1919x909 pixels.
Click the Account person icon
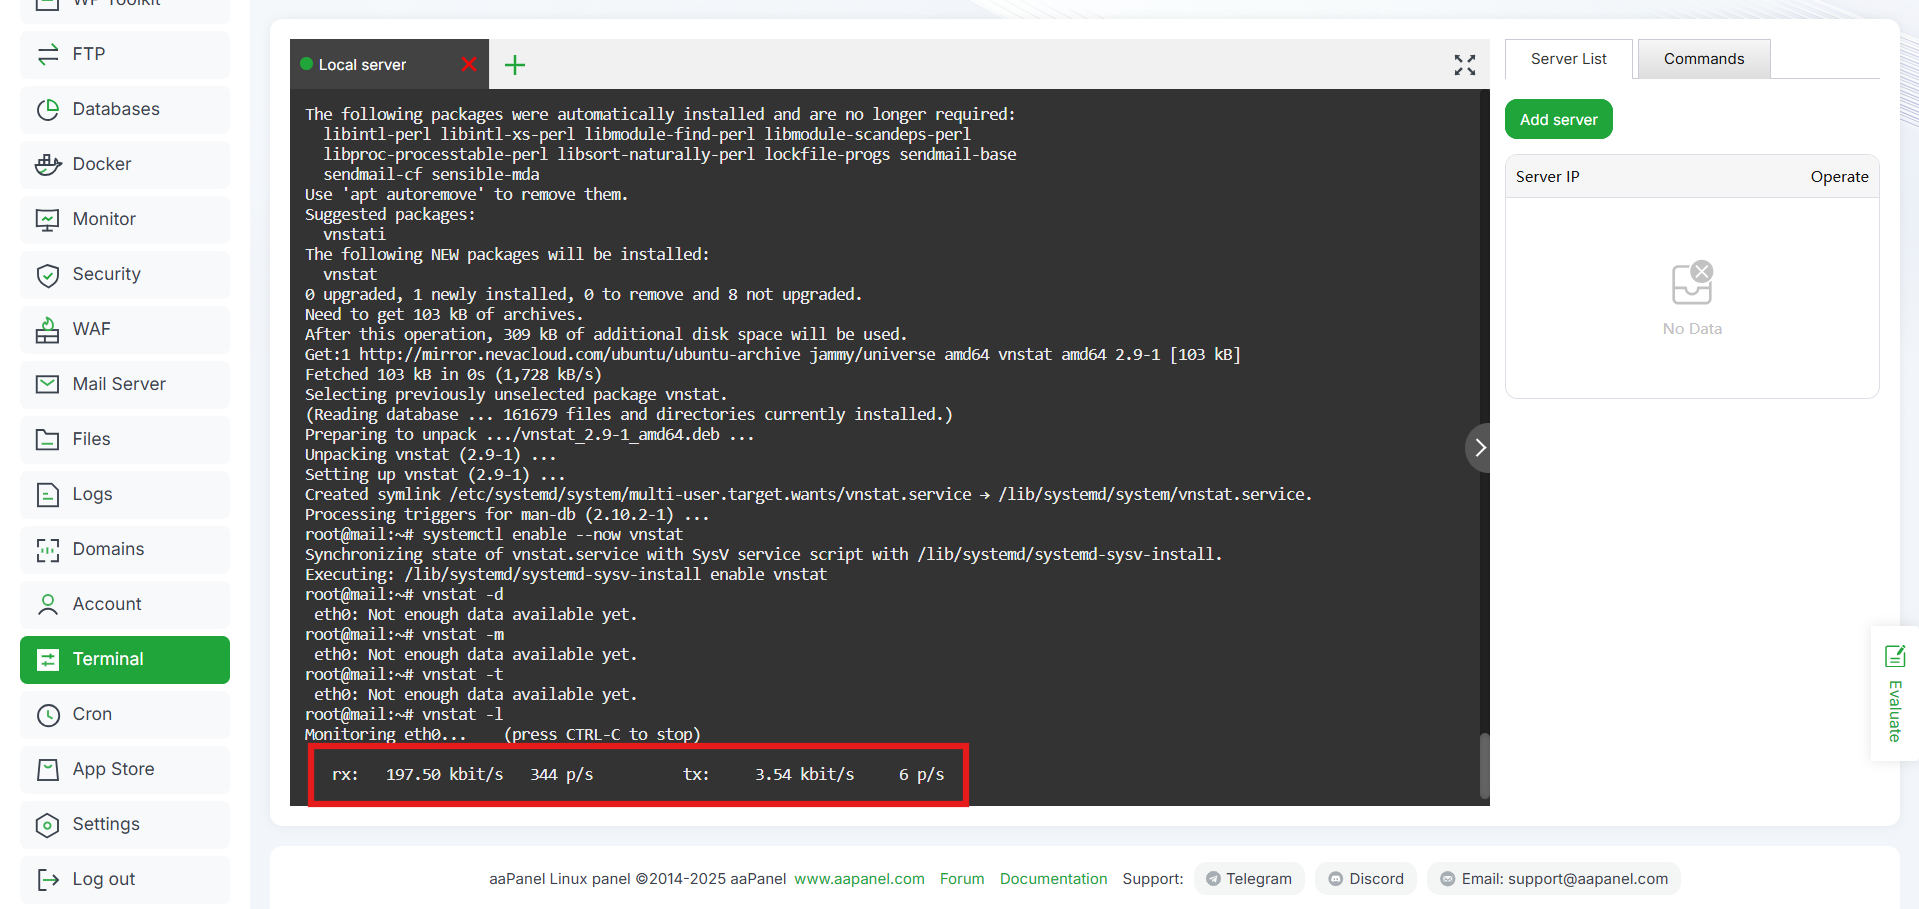(48, 604)
